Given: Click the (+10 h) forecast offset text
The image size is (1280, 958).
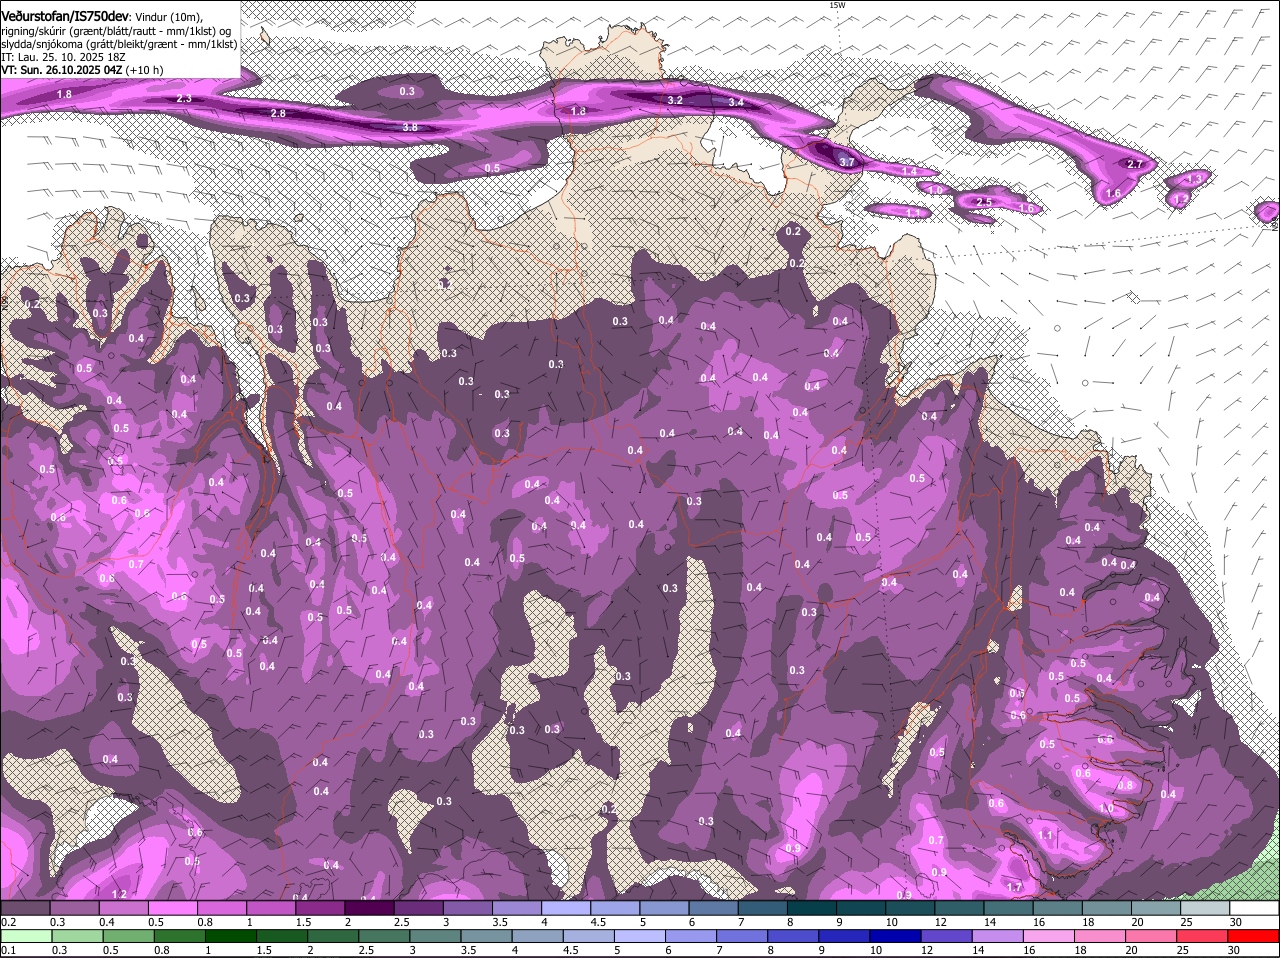Looking at the screenshot, I should point(146,70).
